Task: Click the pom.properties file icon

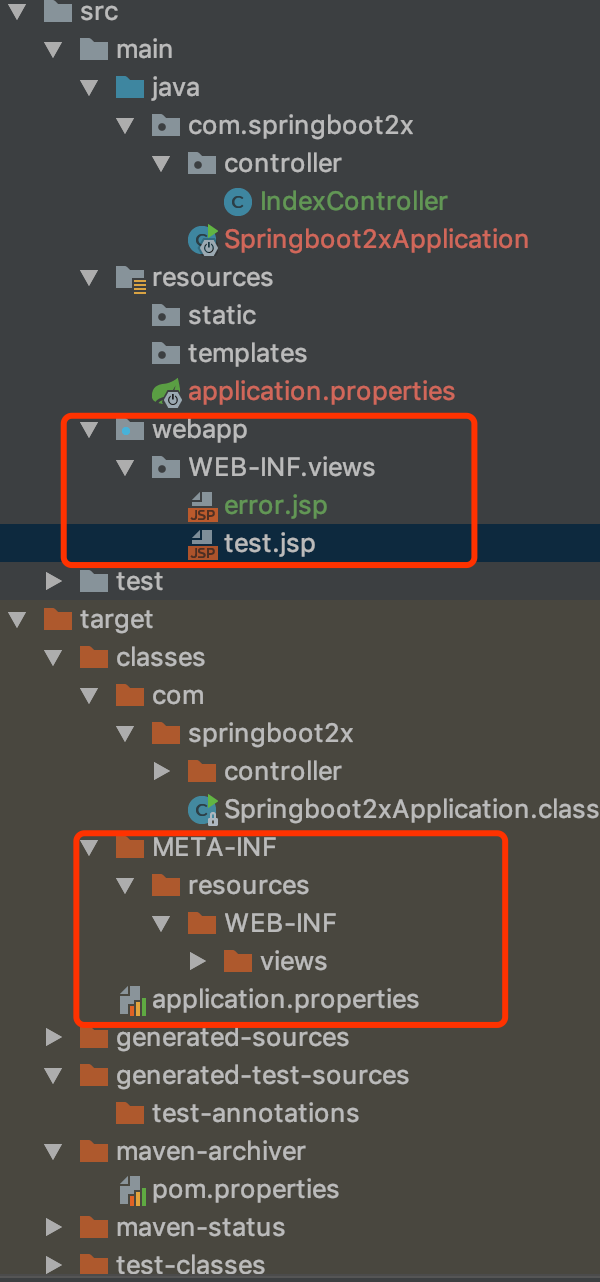Action: point(131,1189)
